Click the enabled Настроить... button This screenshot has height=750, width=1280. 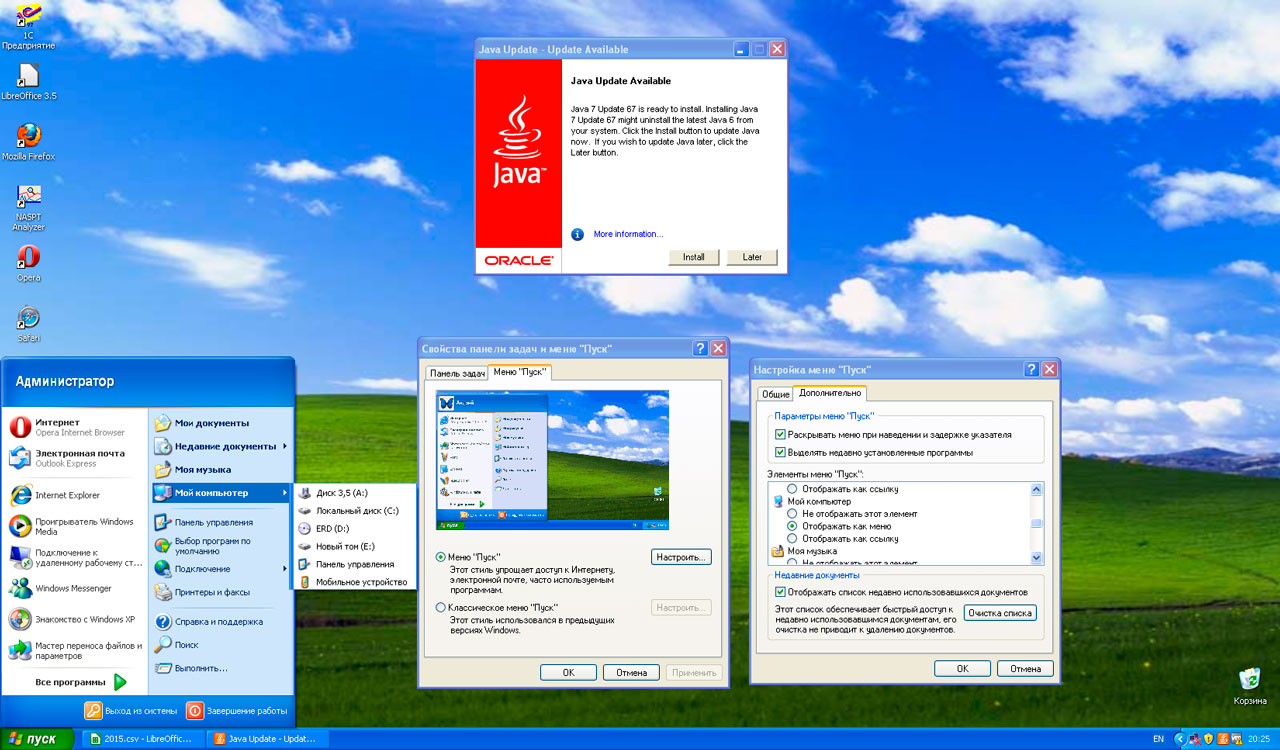681,557
